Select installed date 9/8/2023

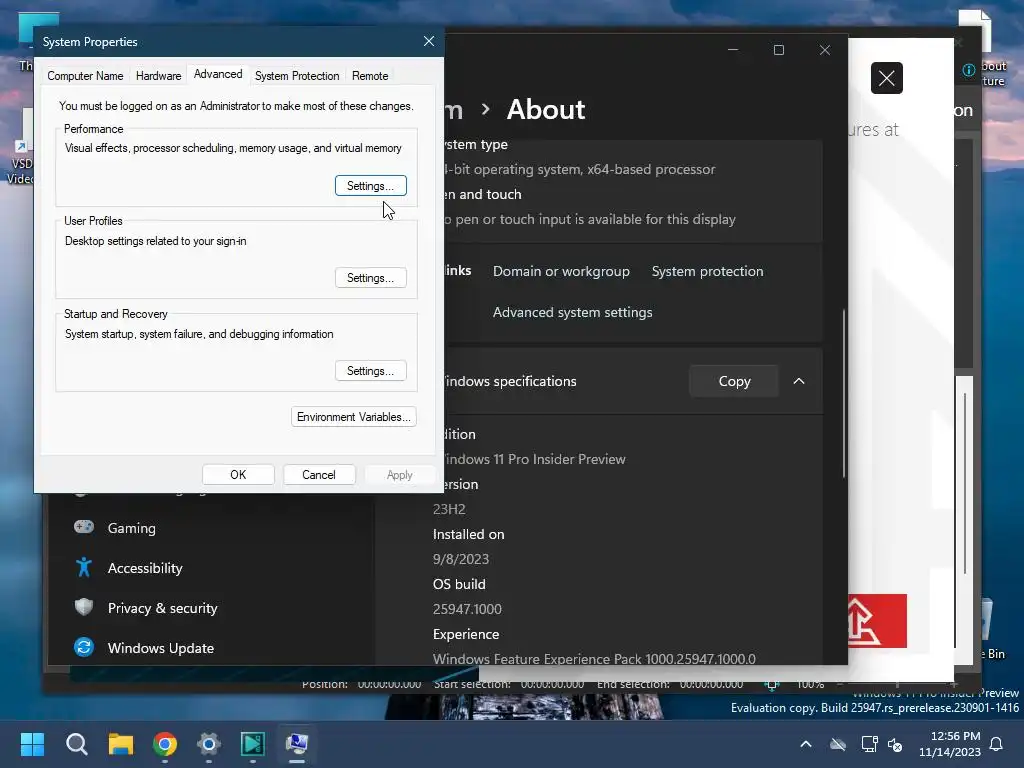point(460,559)
